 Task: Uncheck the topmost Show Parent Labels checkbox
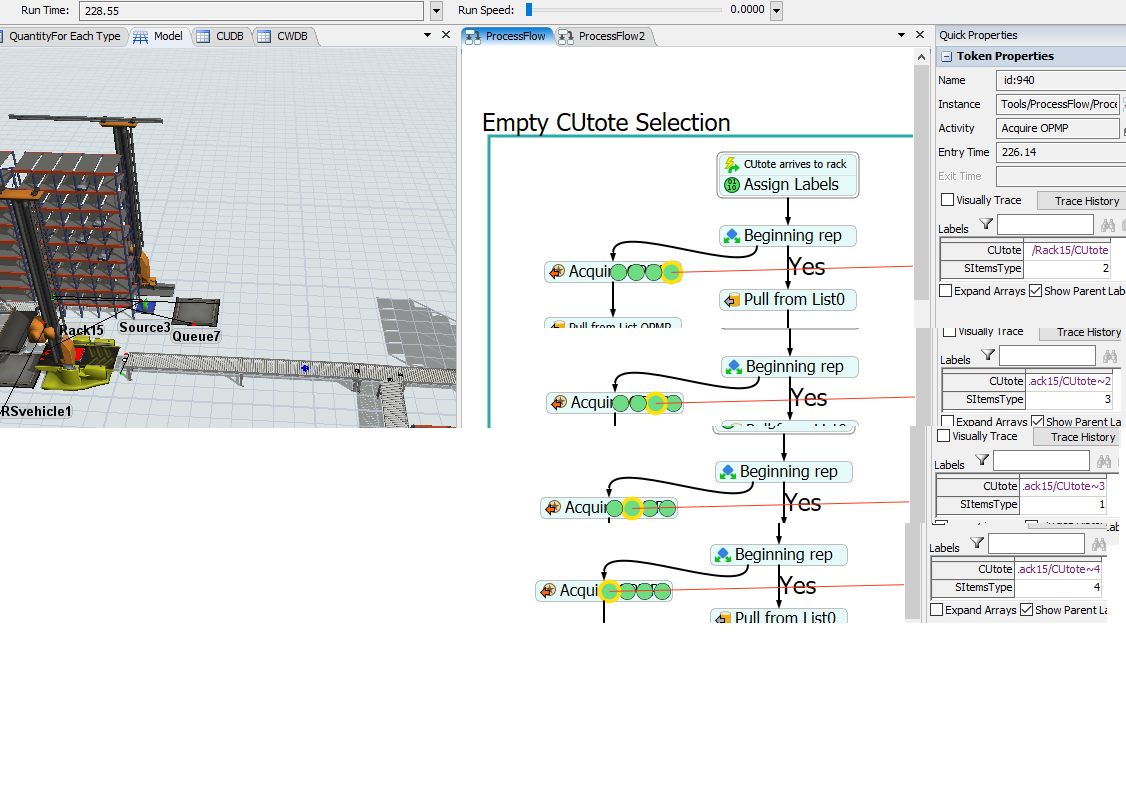click(1035, 291)
